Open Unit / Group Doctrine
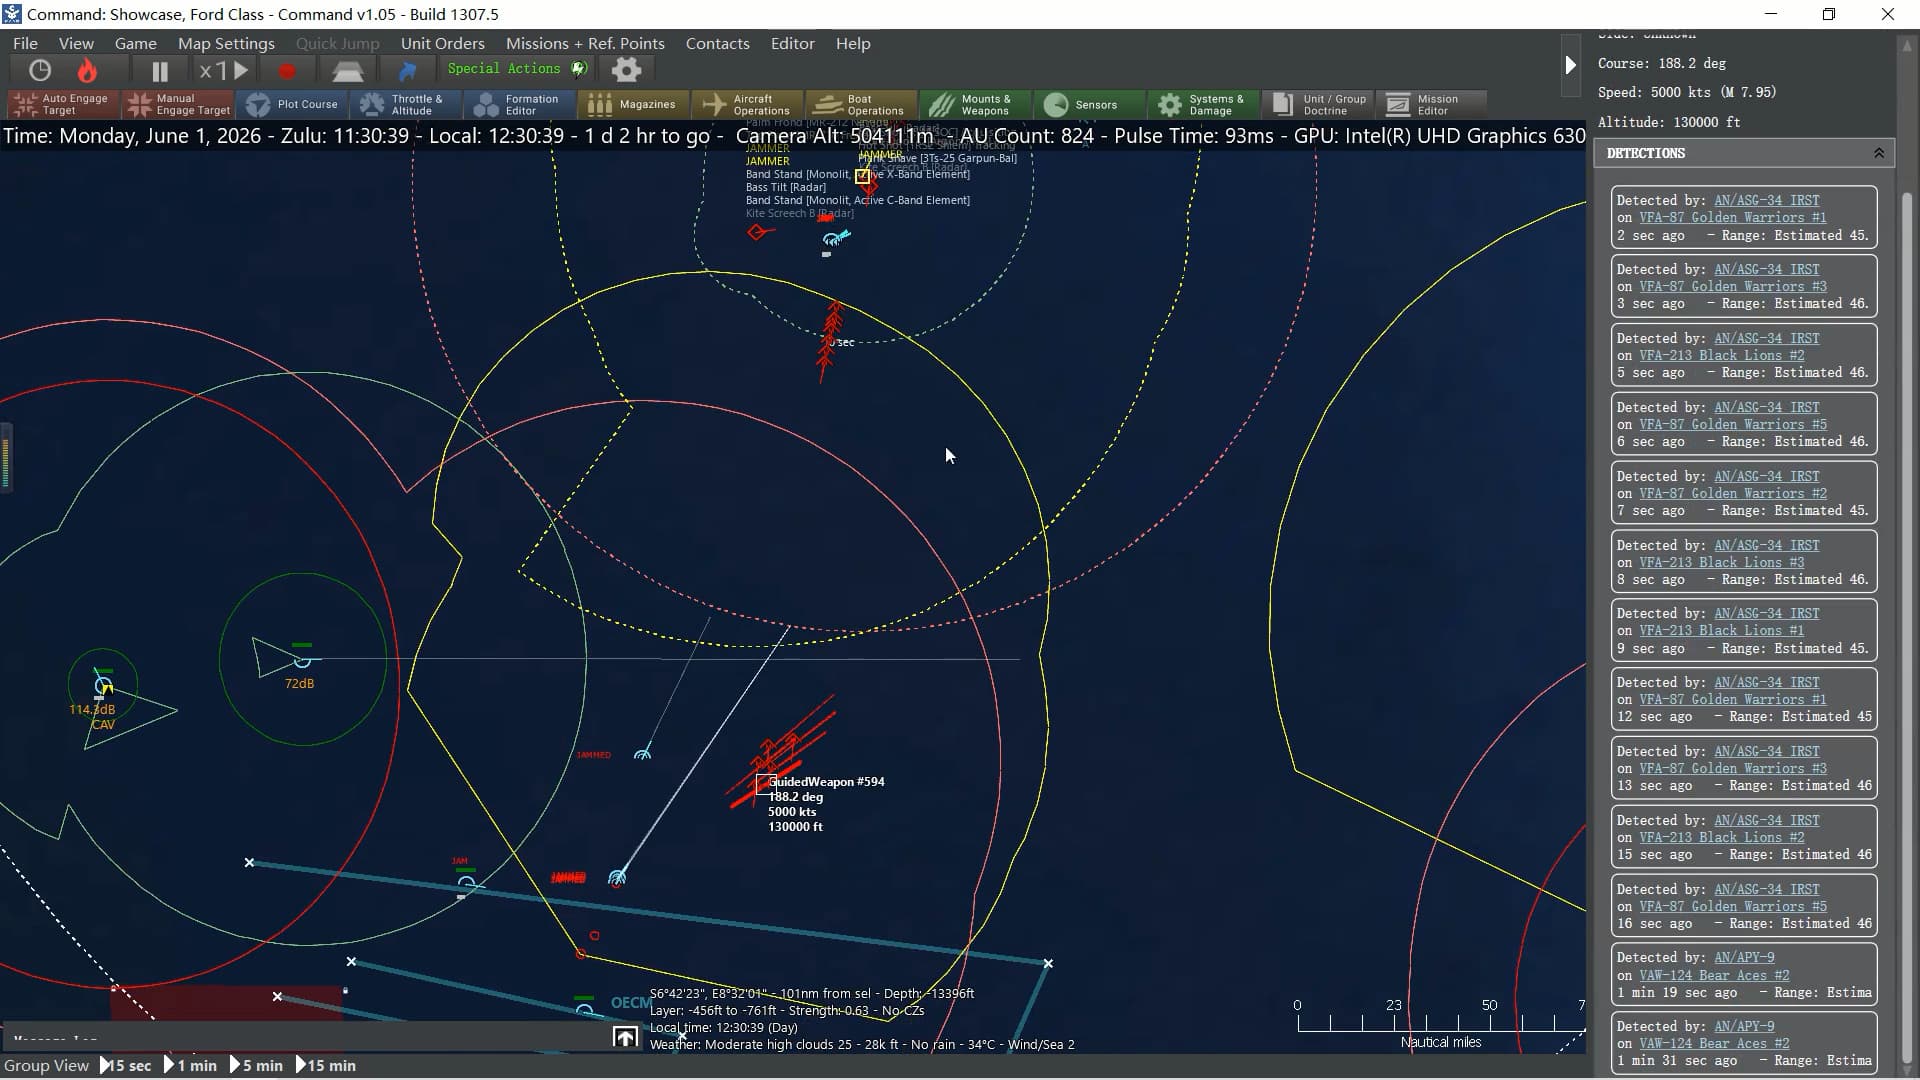Screen dimensions: 1920x1080 point(1316,104)
